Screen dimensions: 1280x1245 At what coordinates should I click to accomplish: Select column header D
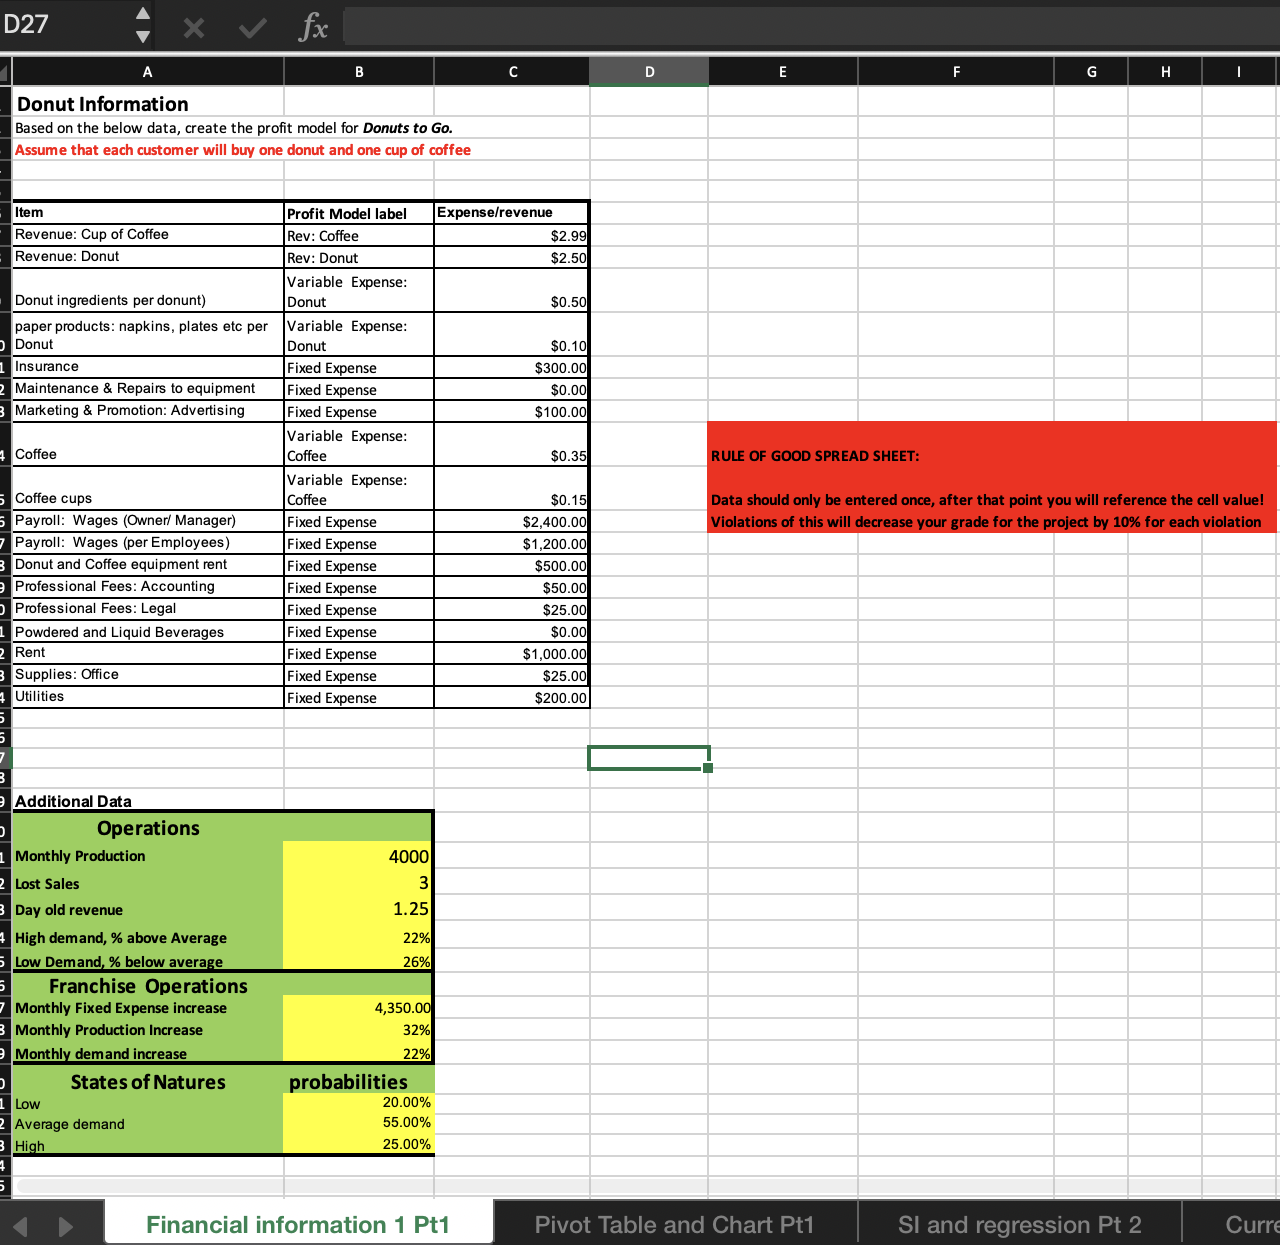click(x=648, y=71)
